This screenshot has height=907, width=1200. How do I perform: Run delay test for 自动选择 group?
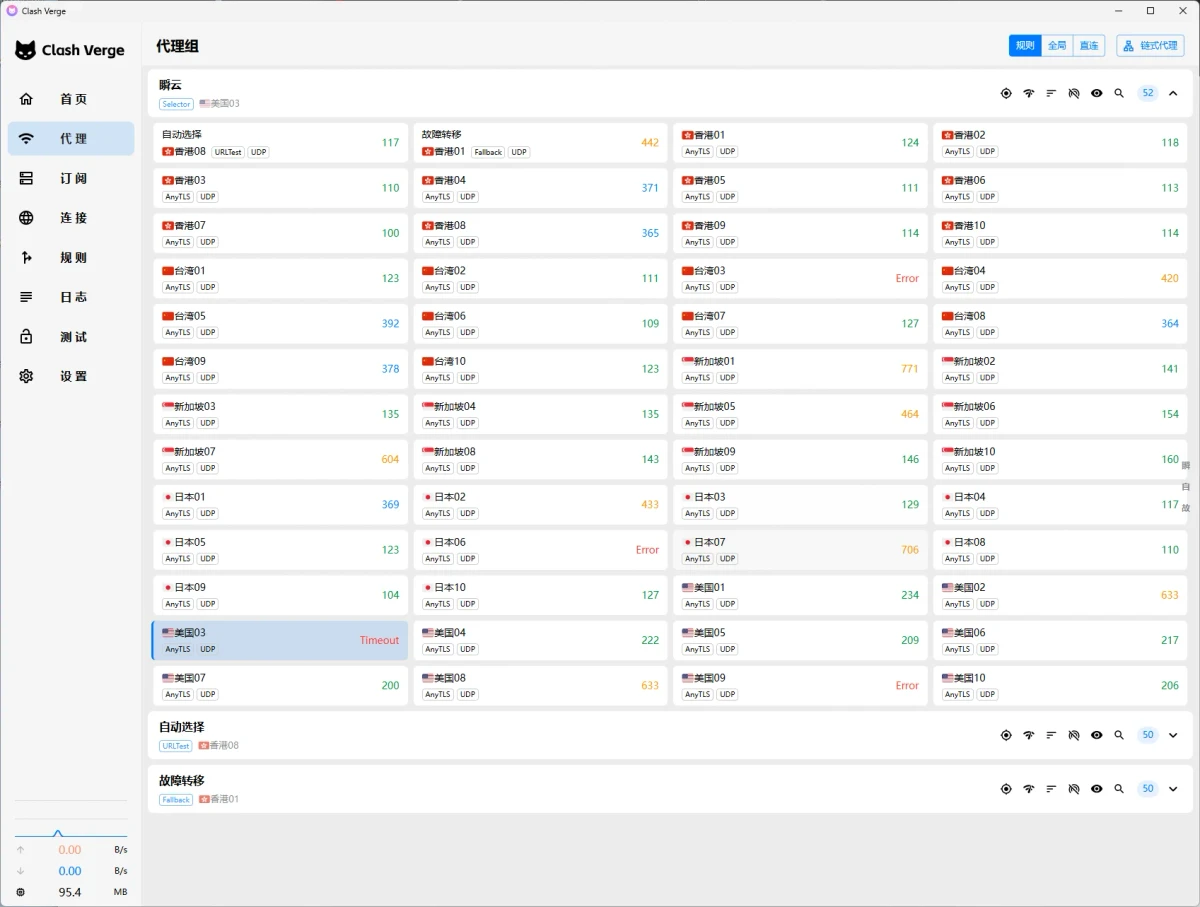pyautogui.click(x=1029, y=735)
